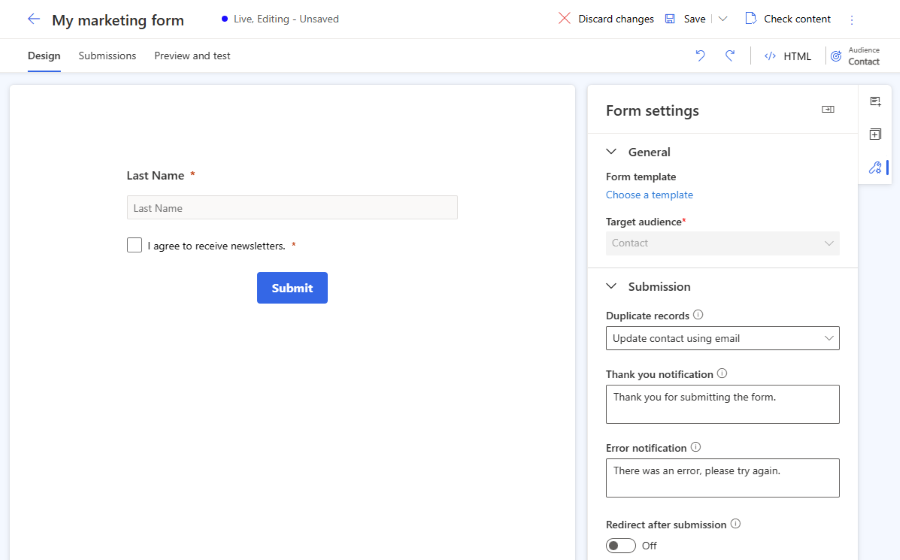Open the Duplicate records dropdown
The height and width of the screenshot is (560, 900).
[x=723, y=338]
